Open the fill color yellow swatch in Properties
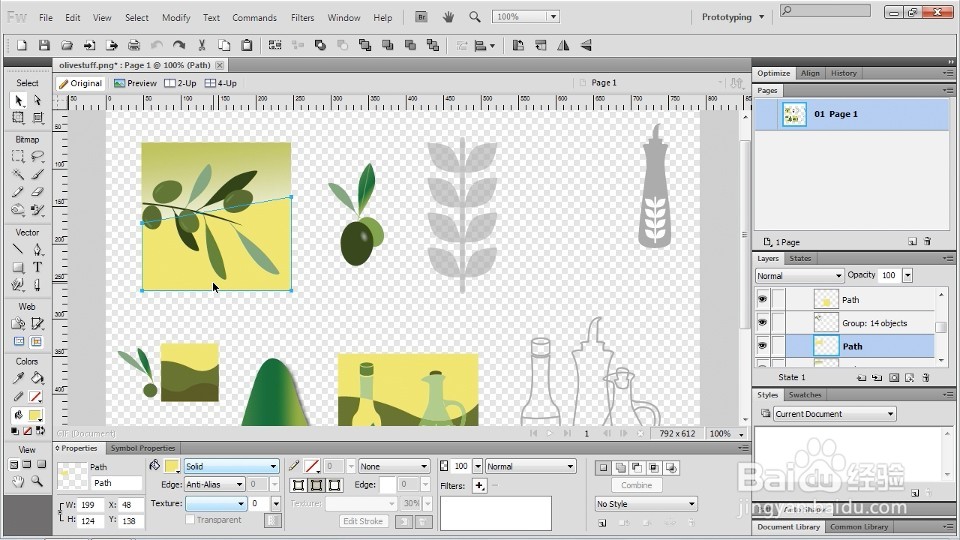 pyautogui.click(x=172, y=466)
